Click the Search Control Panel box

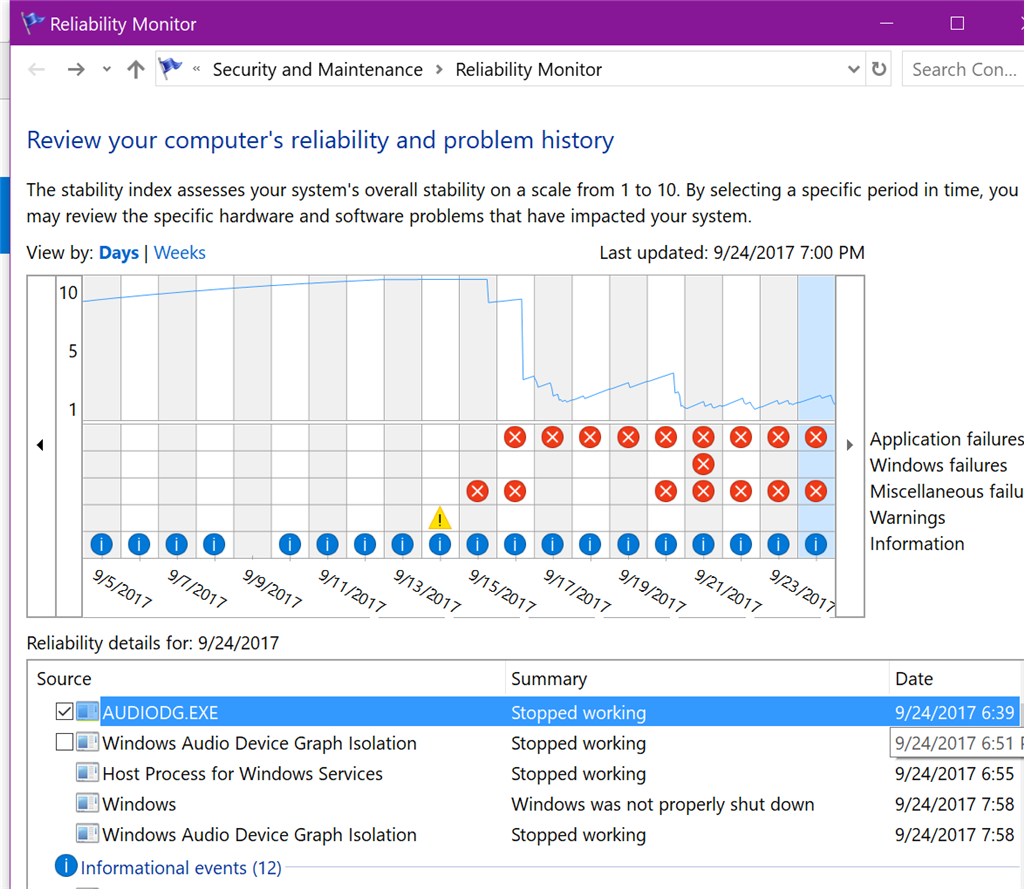pos(963,69)
